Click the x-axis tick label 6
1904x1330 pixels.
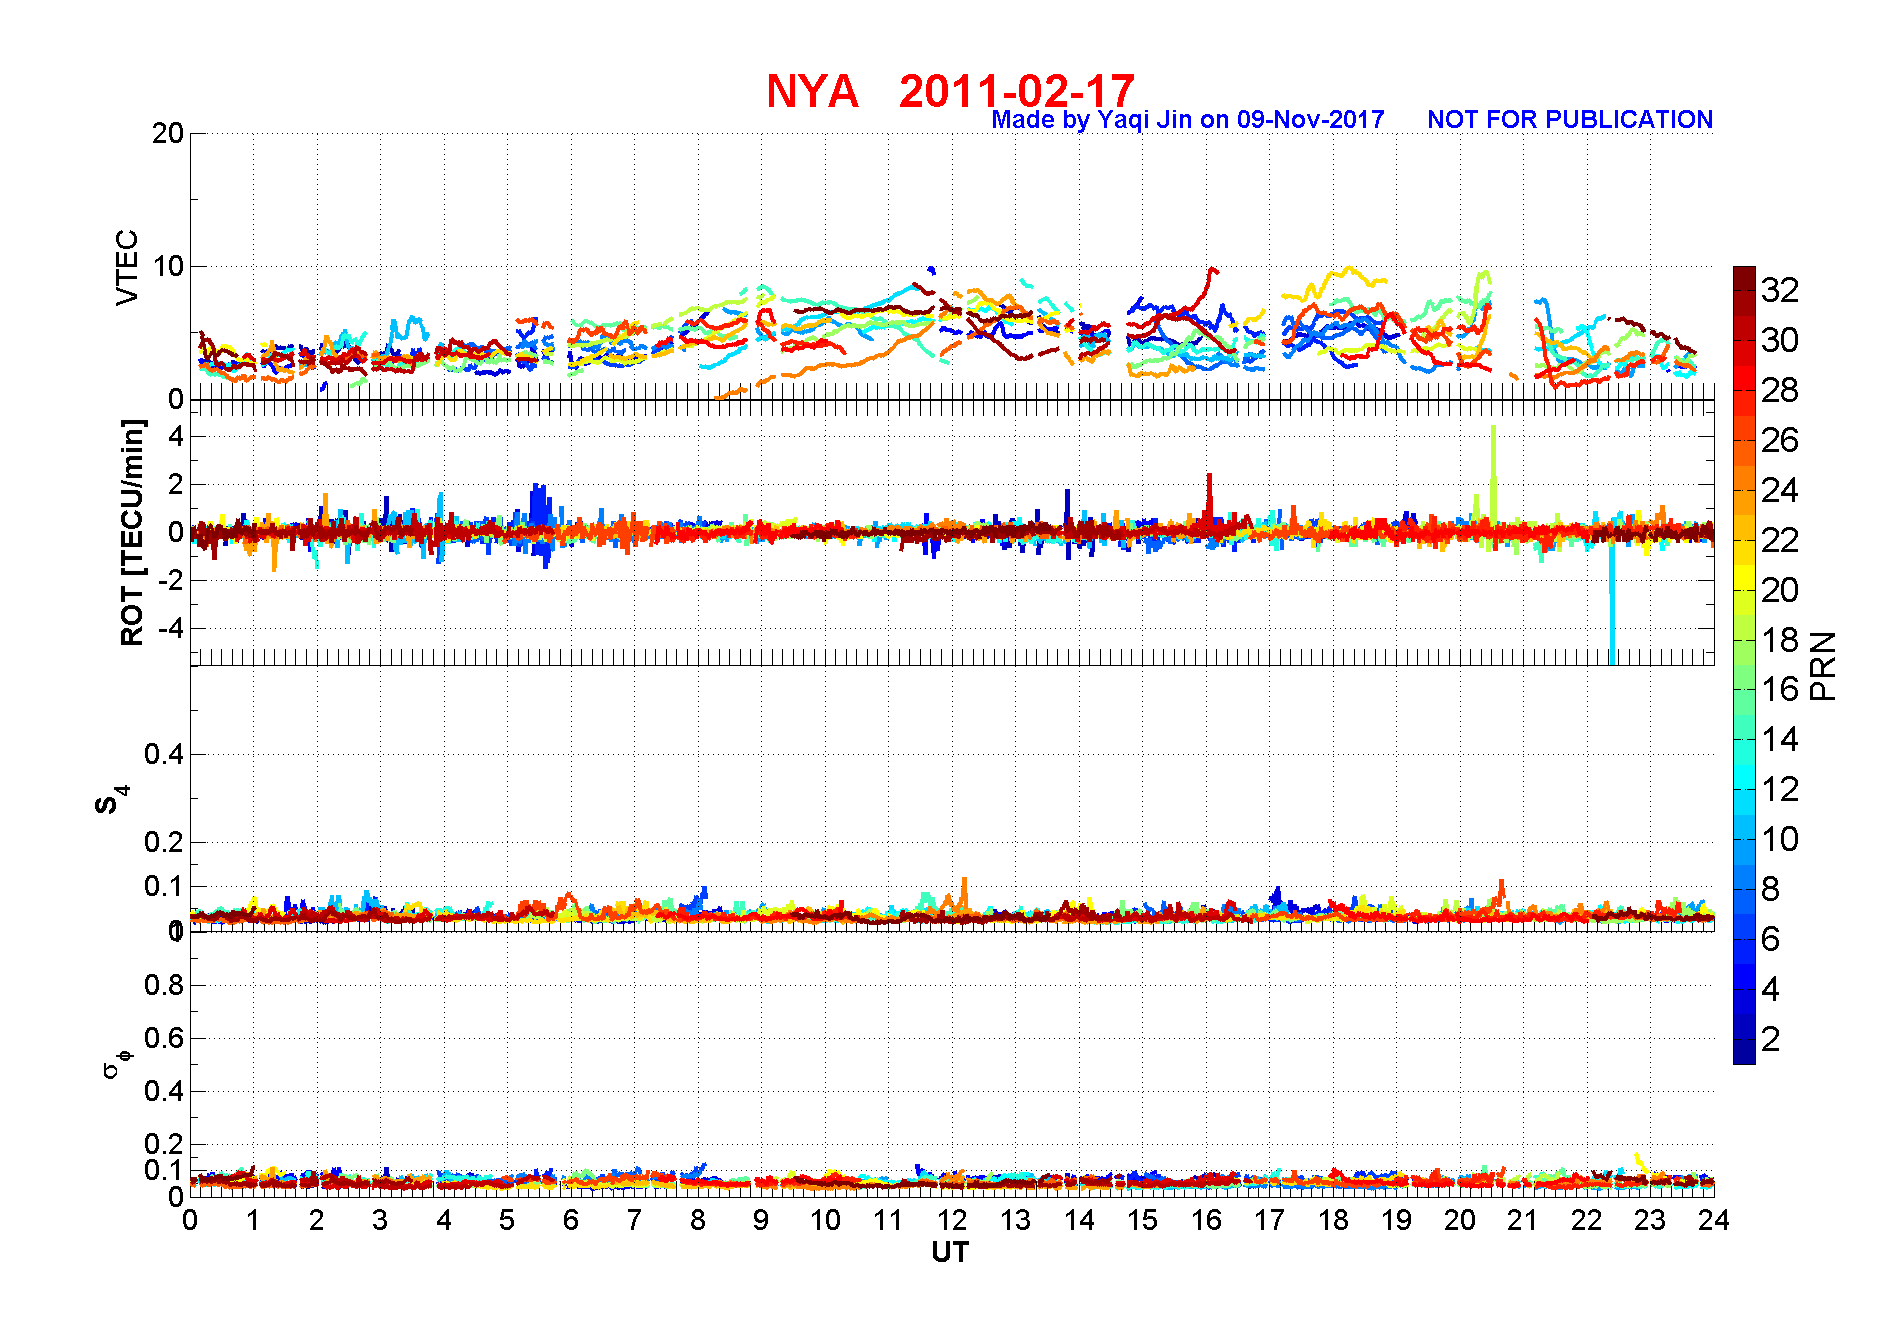(571, 1220)
